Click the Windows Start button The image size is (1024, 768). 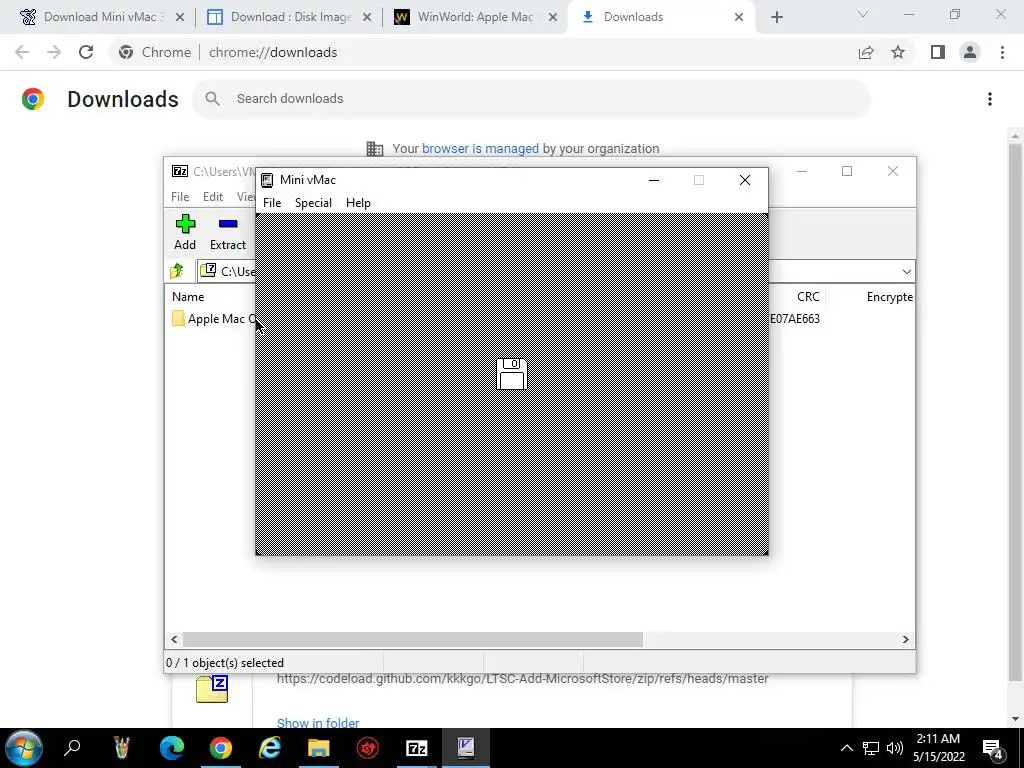tap(24, 748)
